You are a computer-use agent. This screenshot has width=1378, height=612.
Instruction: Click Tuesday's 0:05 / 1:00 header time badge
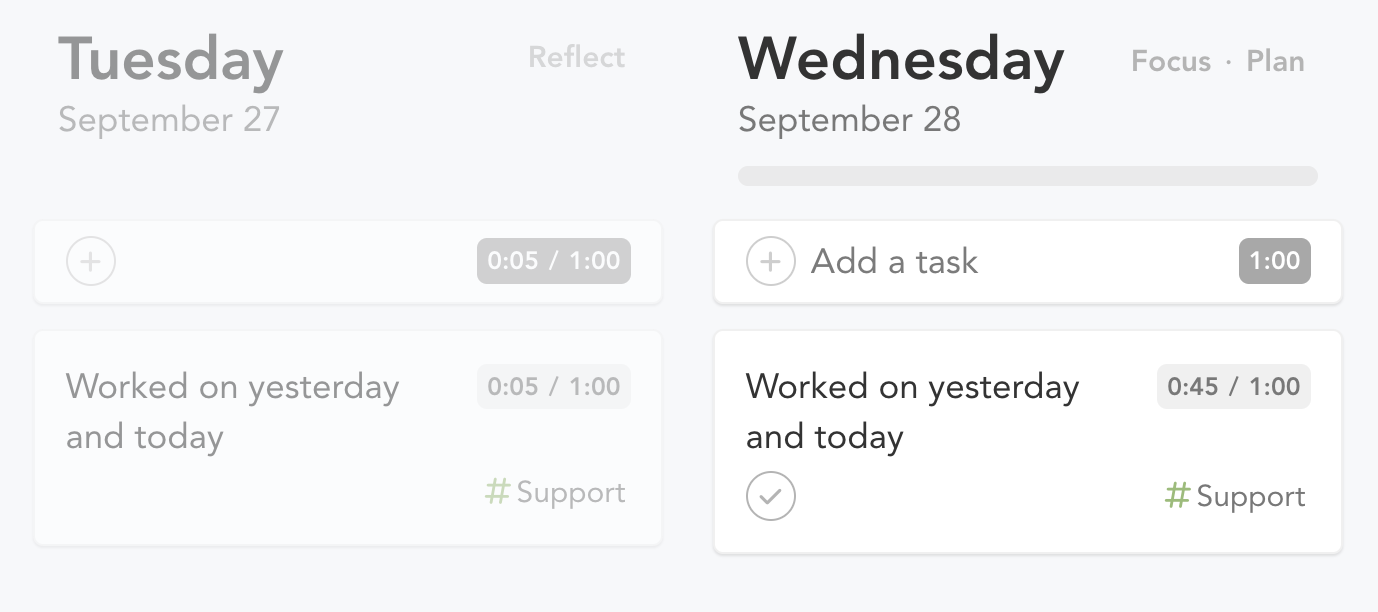point(554,261)
